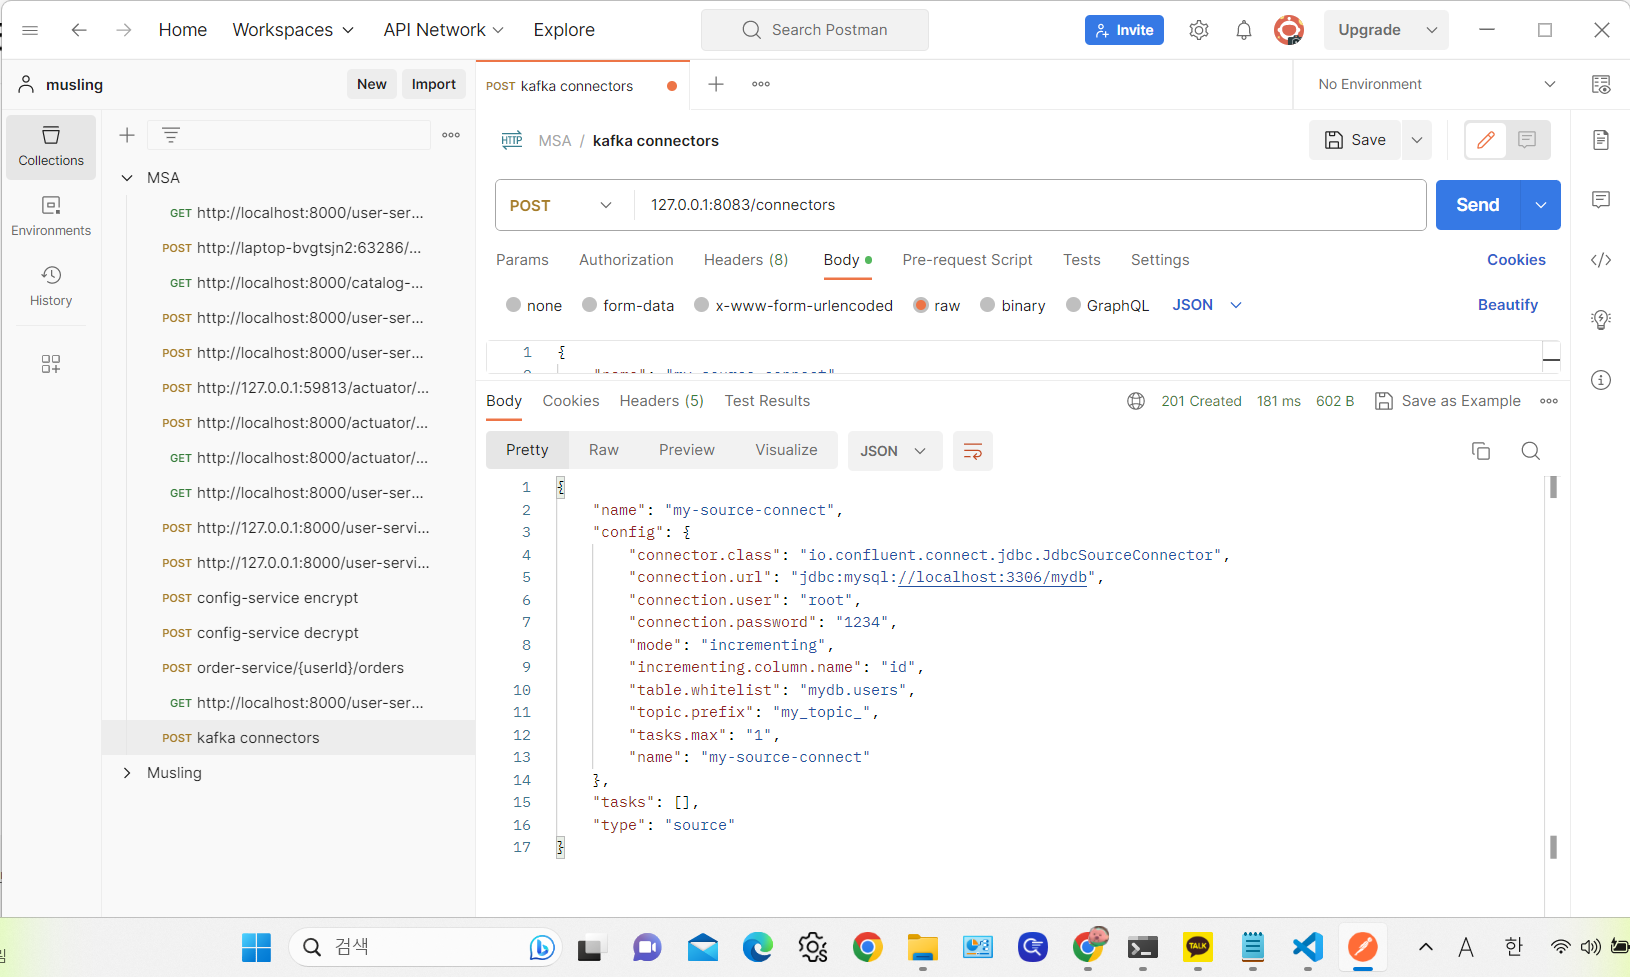Select the none body type

(x=513, y=305)
